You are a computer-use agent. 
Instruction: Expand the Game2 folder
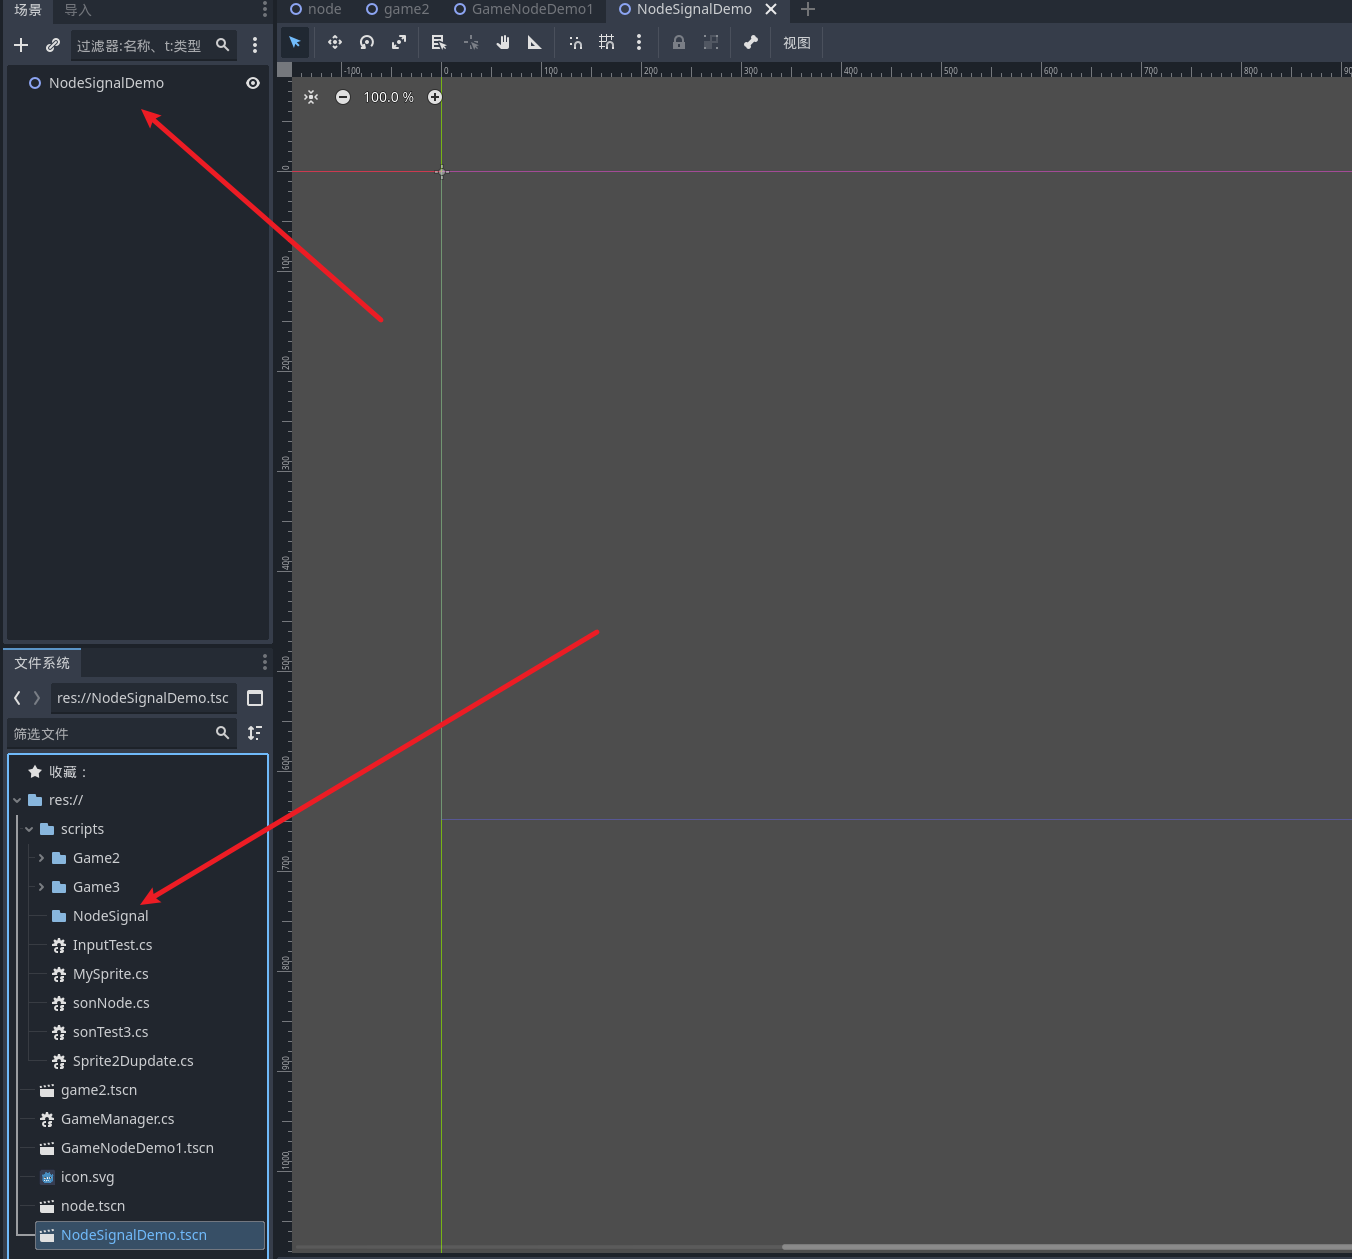click(x=41, y=858)
